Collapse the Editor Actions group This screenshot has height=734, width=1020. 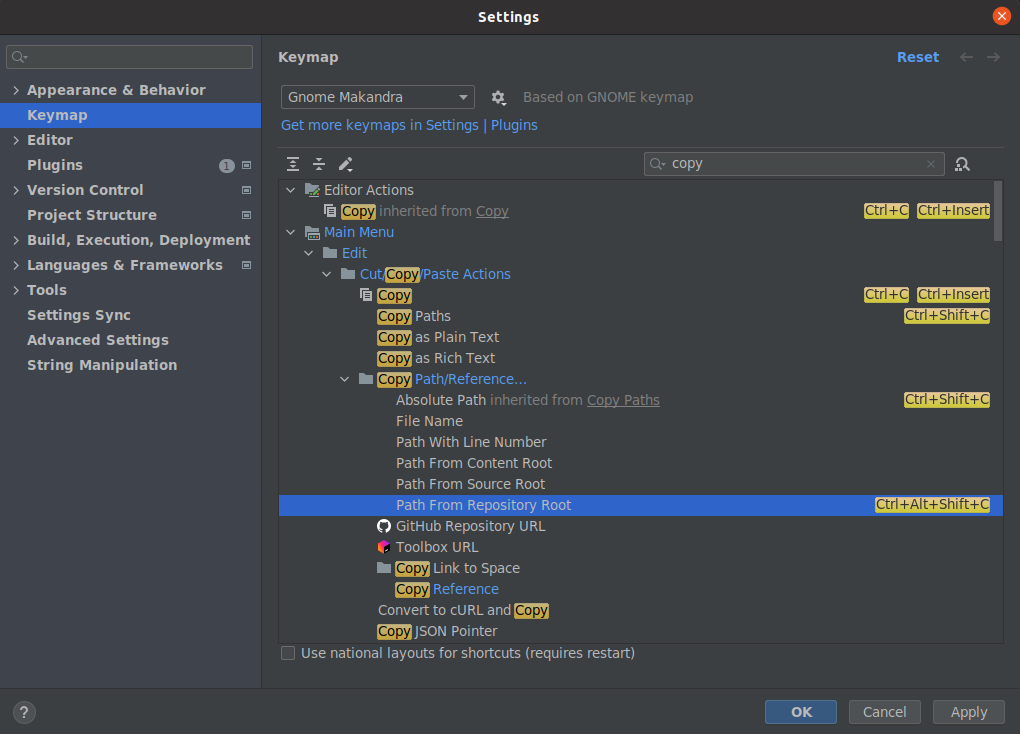pos(291,190)
